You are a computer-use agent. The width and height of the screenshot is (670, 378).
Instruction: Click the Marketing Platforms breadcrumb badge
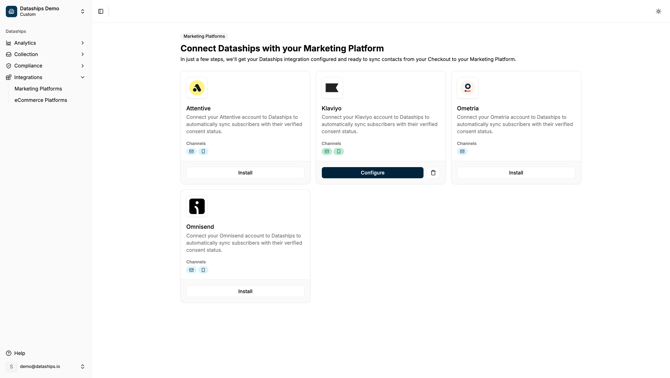click(204, 36)
